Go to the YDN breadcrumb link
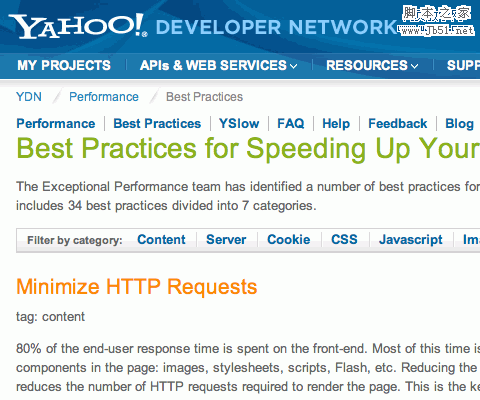480x400 pixels. coord(29,97)
